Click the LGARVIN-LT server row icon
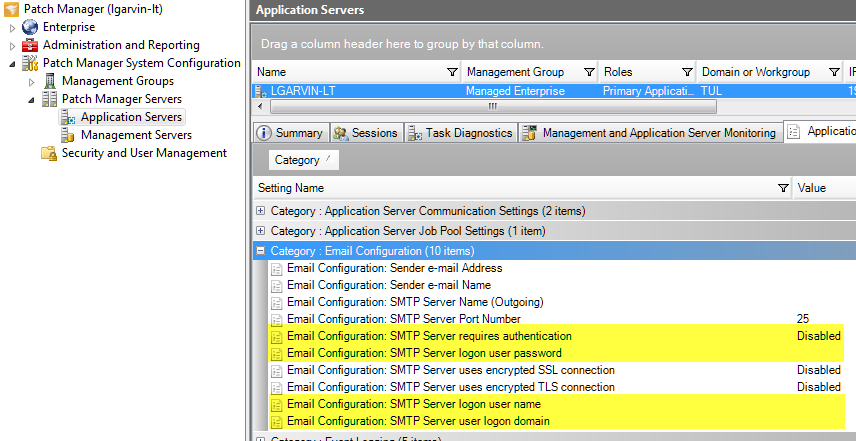856x441 pixels. pyautogui.click(x=261, y=92)
